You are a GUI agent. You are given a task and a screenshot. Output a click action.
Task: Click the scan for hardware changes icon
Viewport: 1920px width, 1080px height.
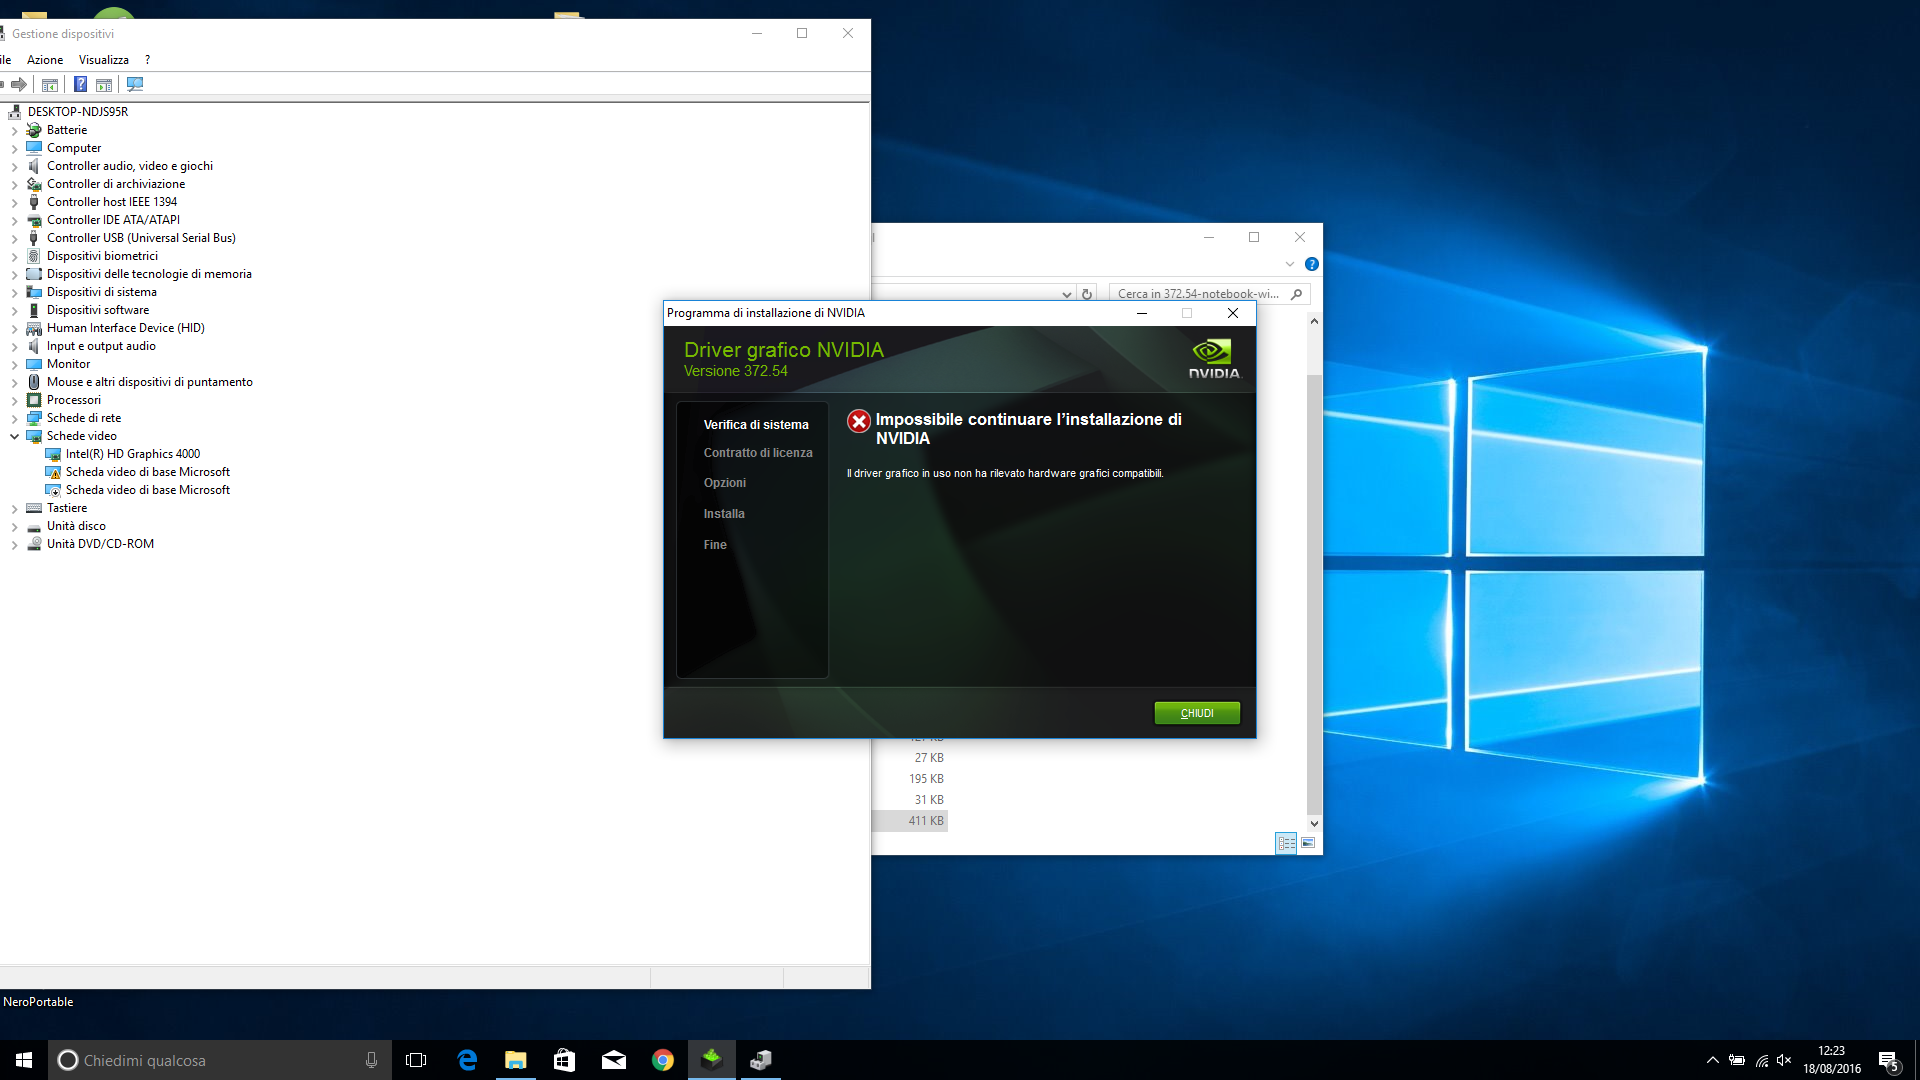pyautogui.click(x=135, y=85)
